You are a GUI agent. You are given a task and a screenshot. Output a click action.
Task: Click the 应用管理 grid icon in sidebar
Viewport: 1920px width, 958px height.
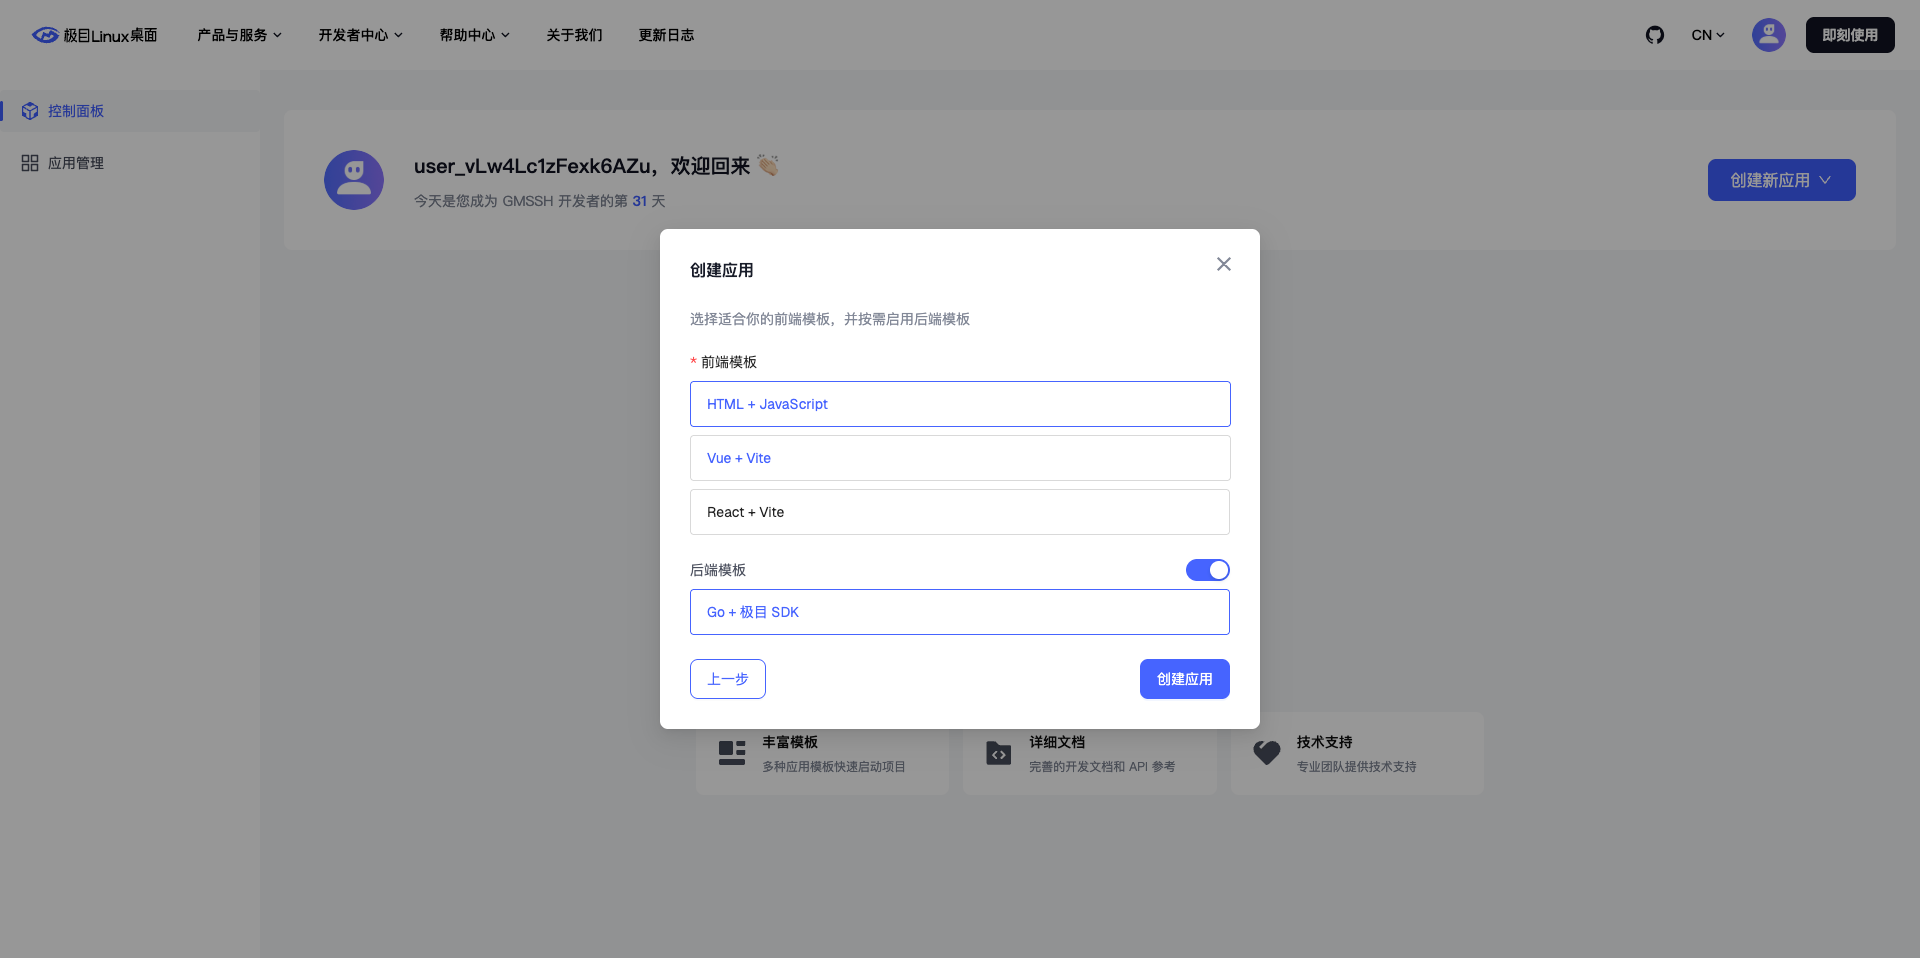[30, 163]
